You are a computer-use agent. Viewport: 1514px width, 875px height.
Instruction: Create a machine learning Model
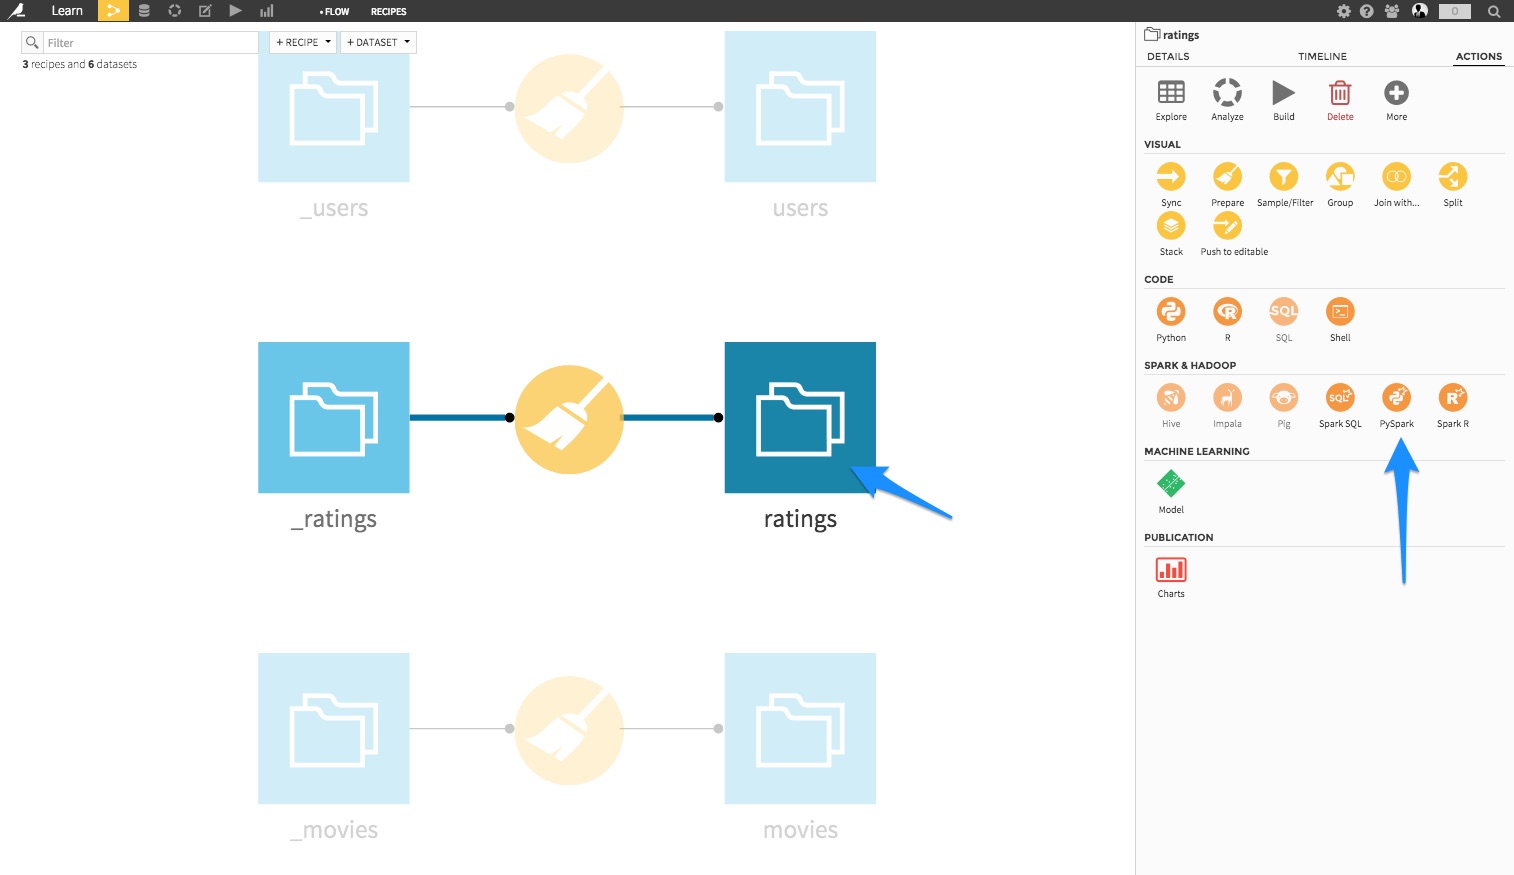pos(1170,490)
